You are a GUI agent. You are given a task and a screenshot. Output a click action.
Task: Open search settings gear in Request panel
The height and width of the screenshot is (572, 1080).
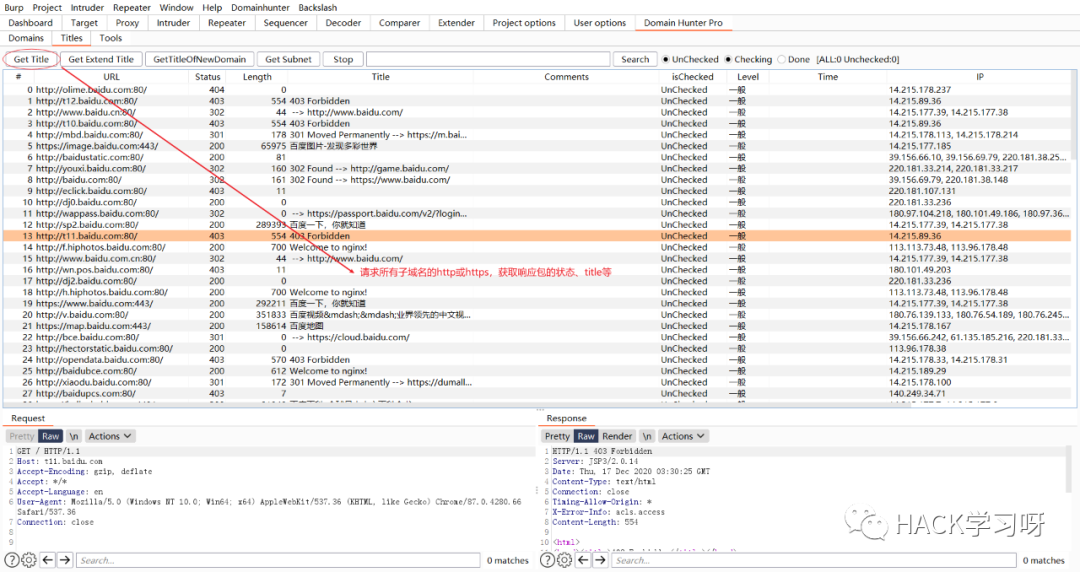[29, 560]
